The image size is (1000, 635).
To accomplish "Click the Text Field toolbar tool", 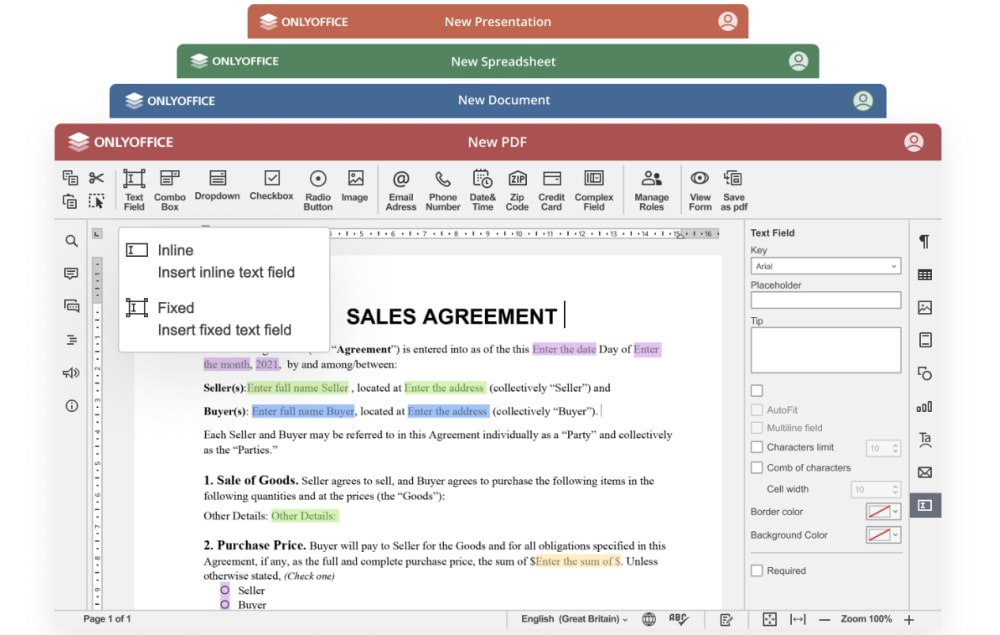I will [x=134, y=189].
